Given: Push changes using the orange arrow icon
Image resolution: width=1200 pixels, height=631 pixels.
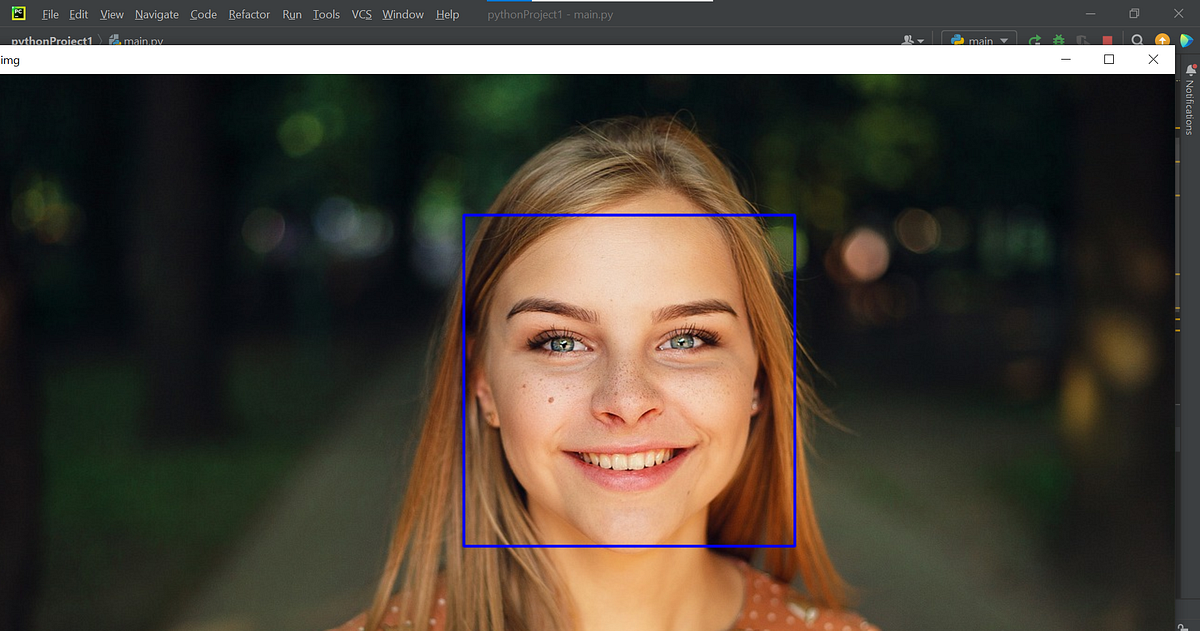Looking at the screenshot, I should [1162, 39].
